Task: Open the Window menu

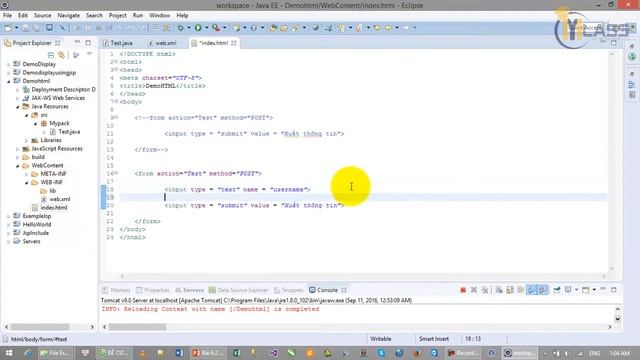Action: [x=159, y=15]
